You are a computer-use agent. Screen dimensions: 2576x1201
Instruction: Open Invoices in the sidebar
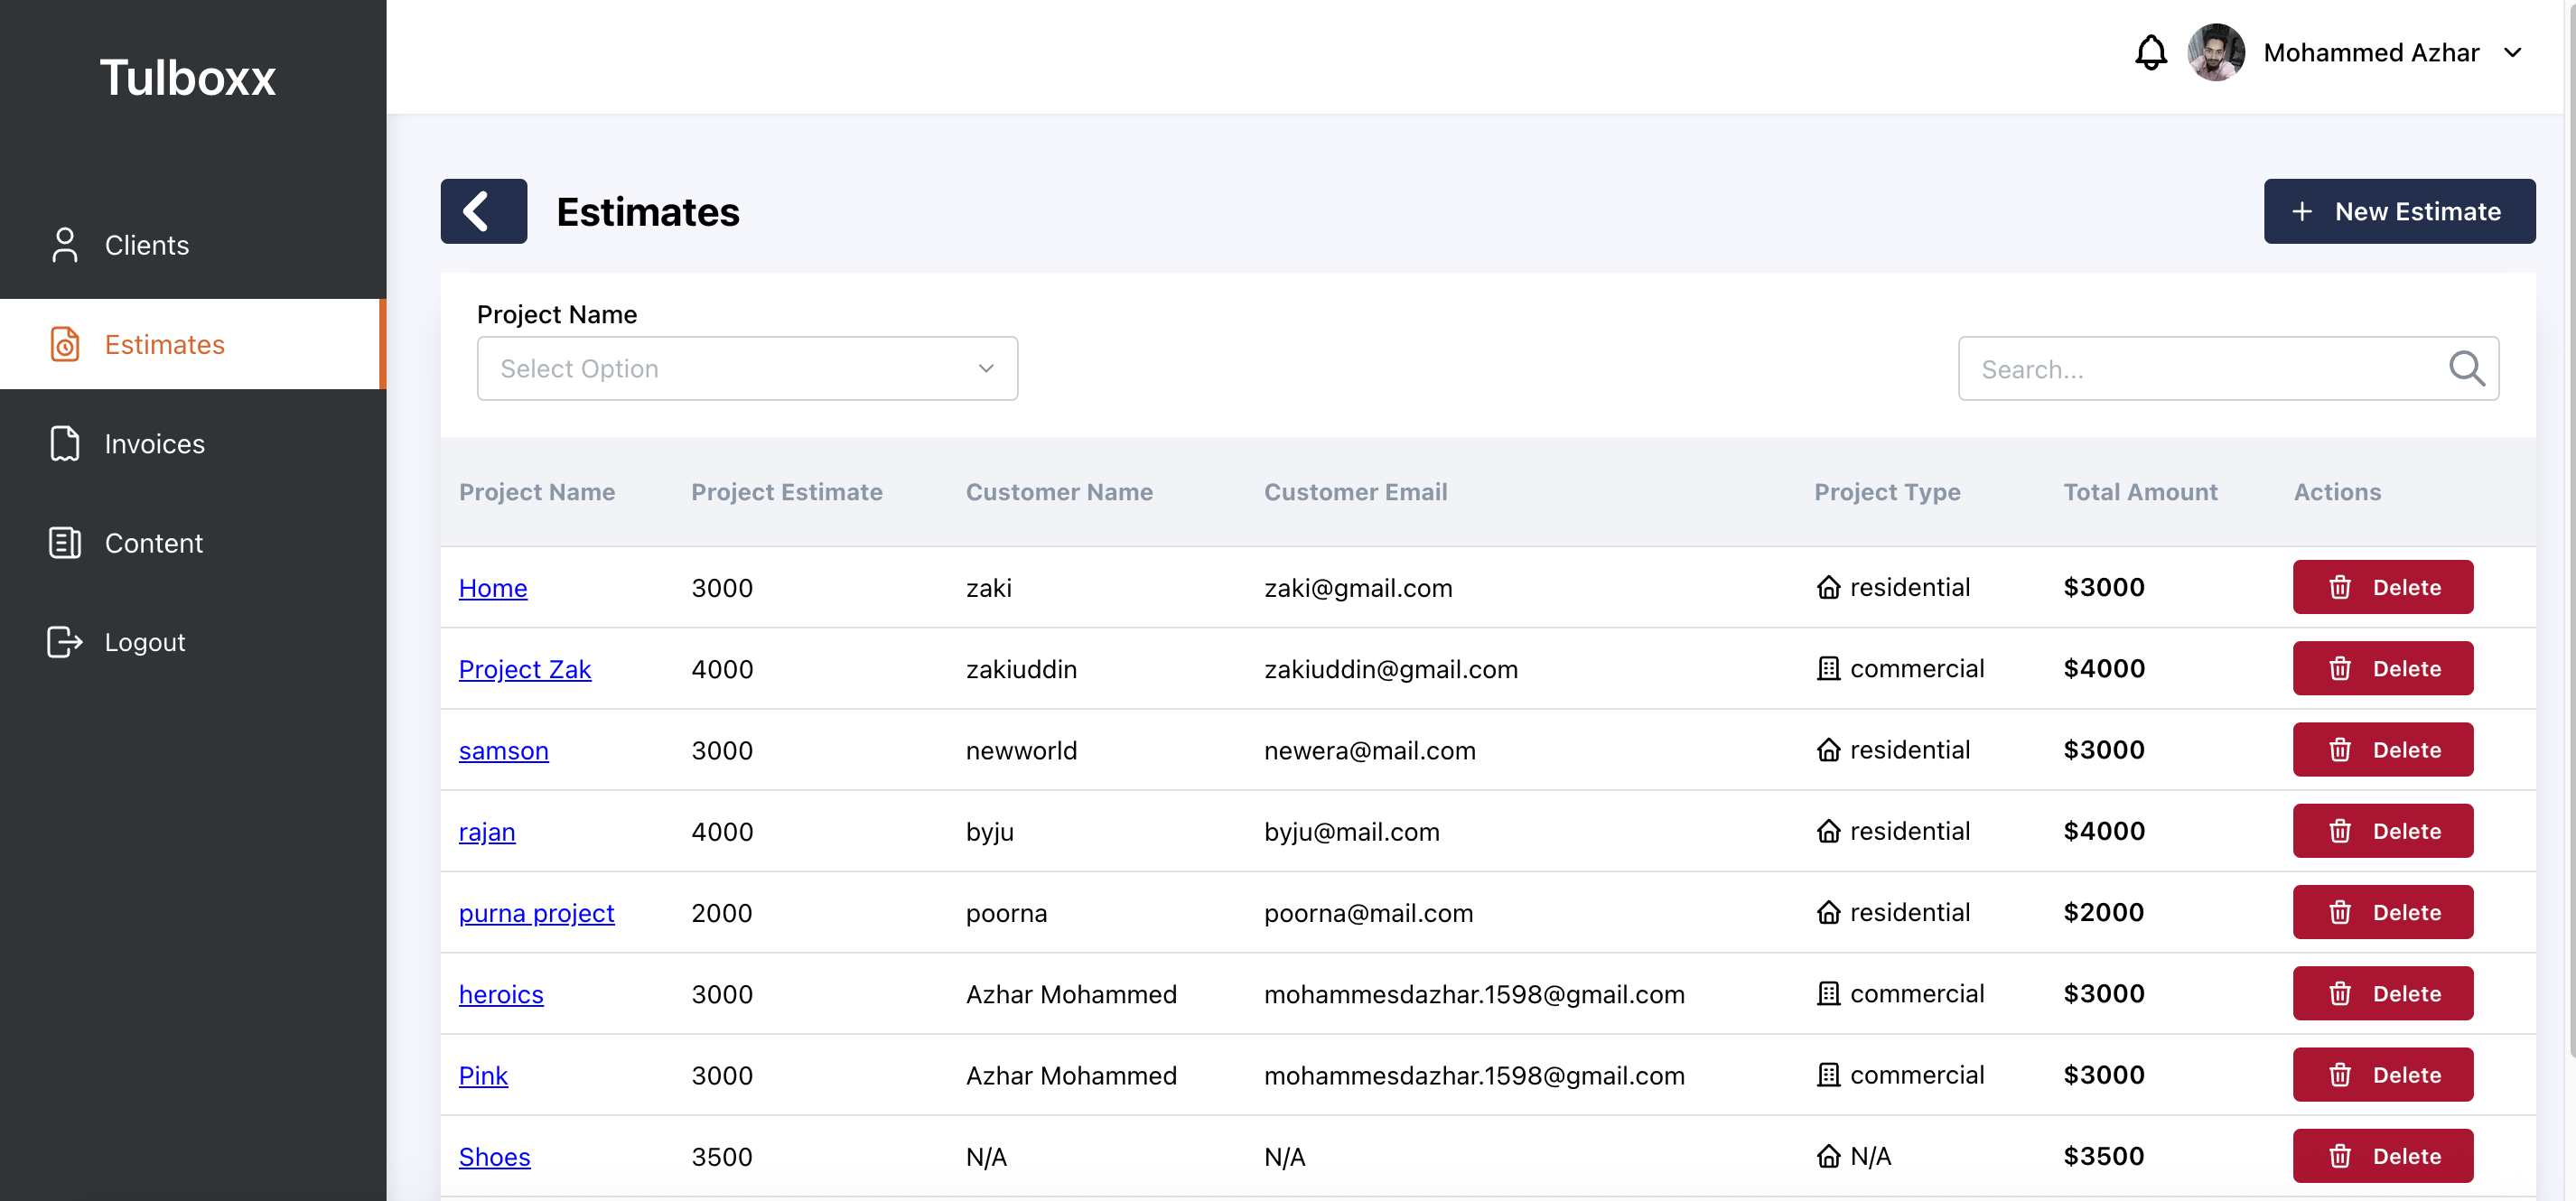click(193, 443)
